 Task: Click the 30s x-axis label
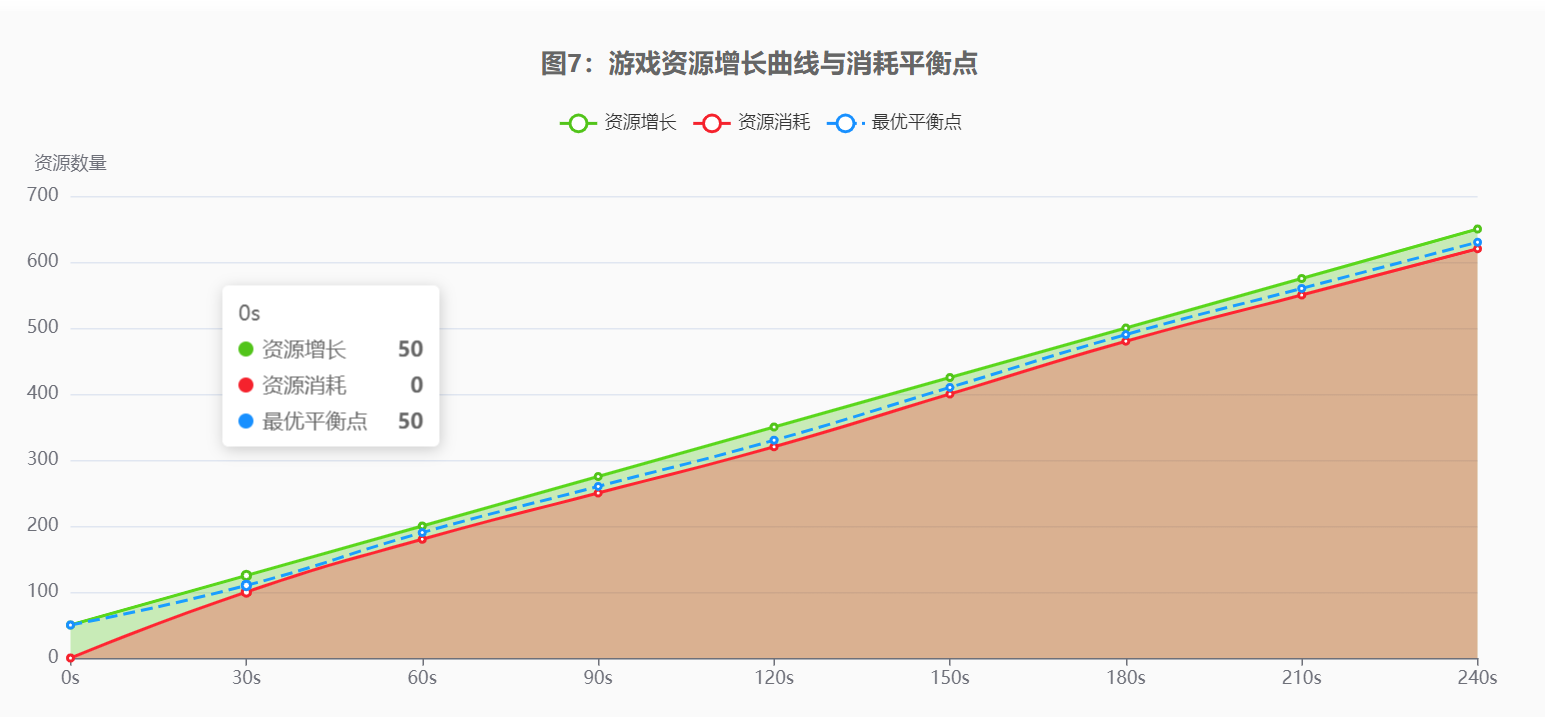(246, 678)
